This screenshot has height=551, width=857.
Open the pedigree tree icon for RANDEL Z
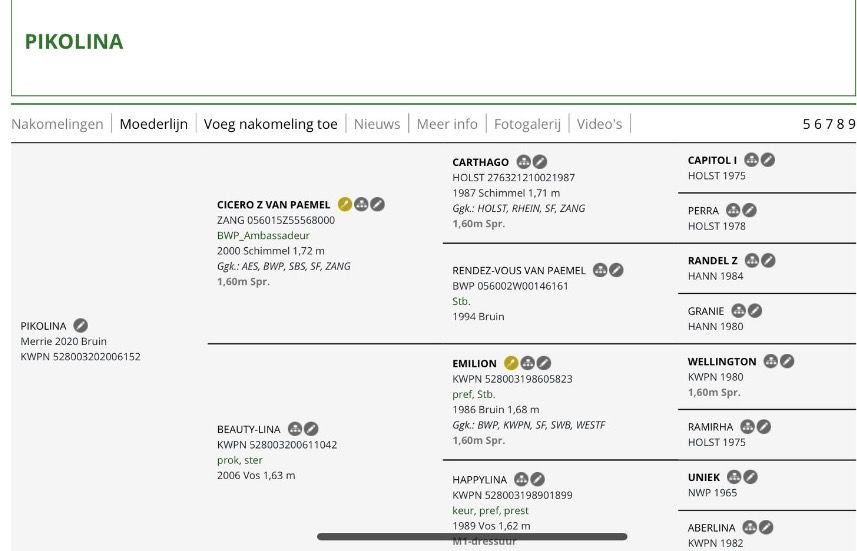click(x=752, y=260)
